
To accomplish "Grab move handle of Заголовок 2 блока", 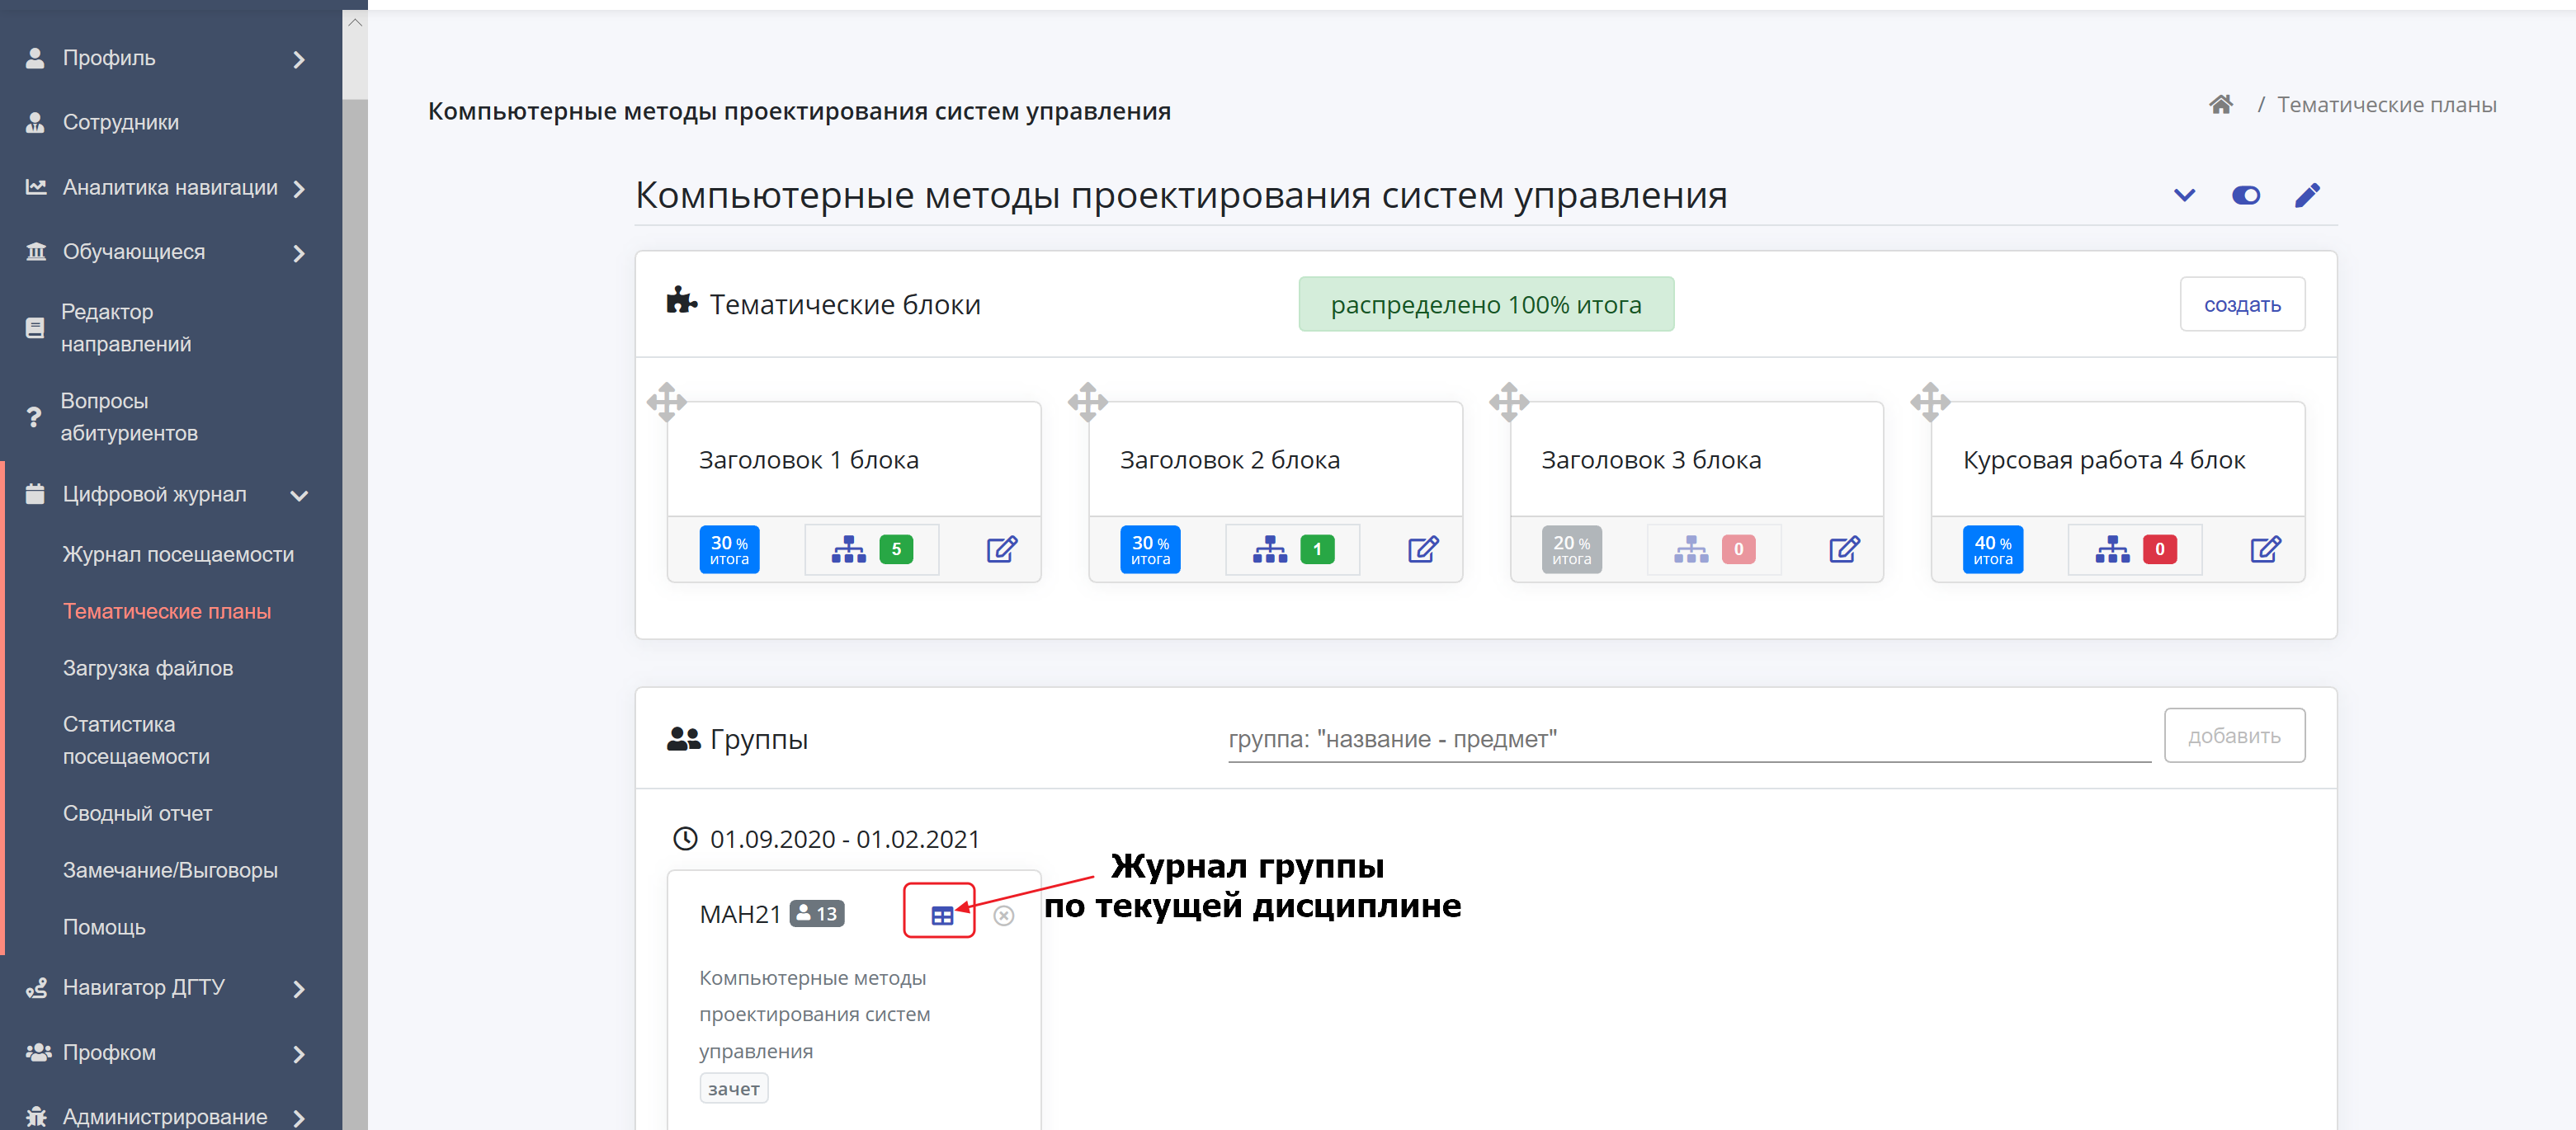I will tap(1087, 402).
